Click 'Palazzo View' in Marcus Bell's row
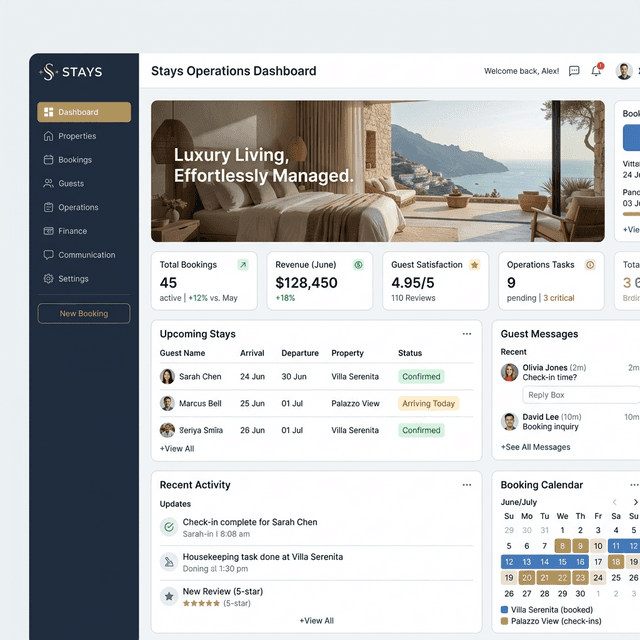The width and height of the screenshot is (640, 640). click(x=355, y=403)
